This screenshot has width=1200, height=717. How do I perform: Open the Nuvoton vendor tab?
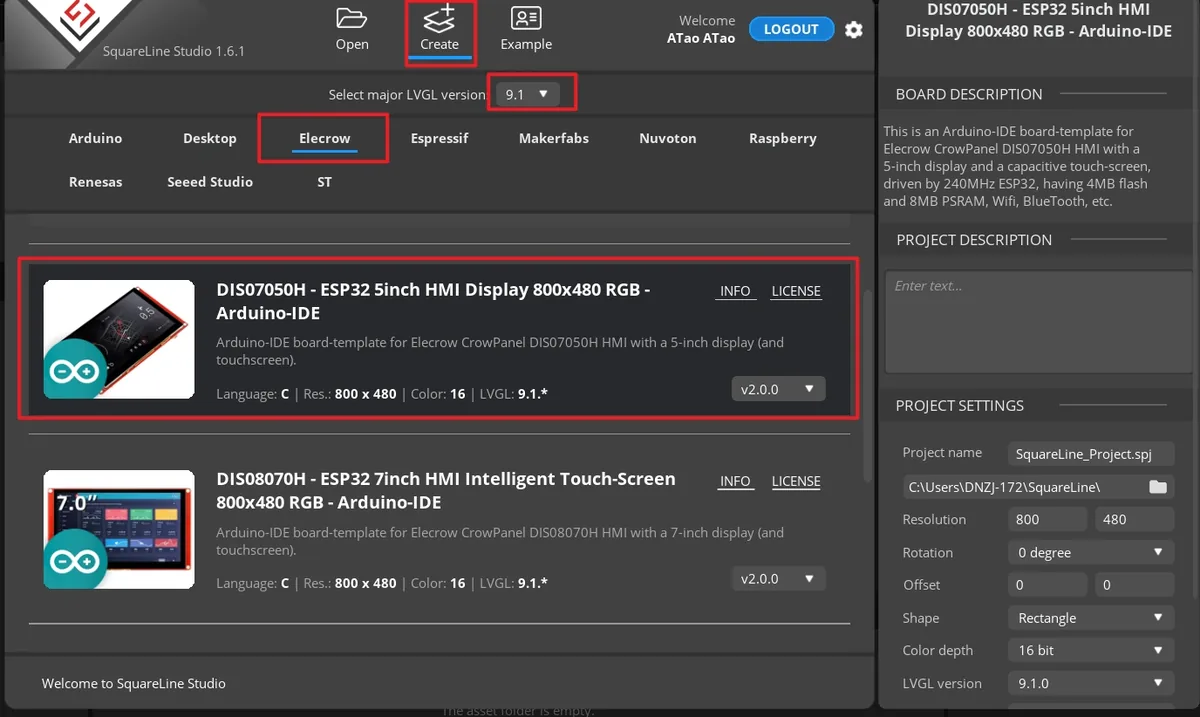(x=667, y=138)
